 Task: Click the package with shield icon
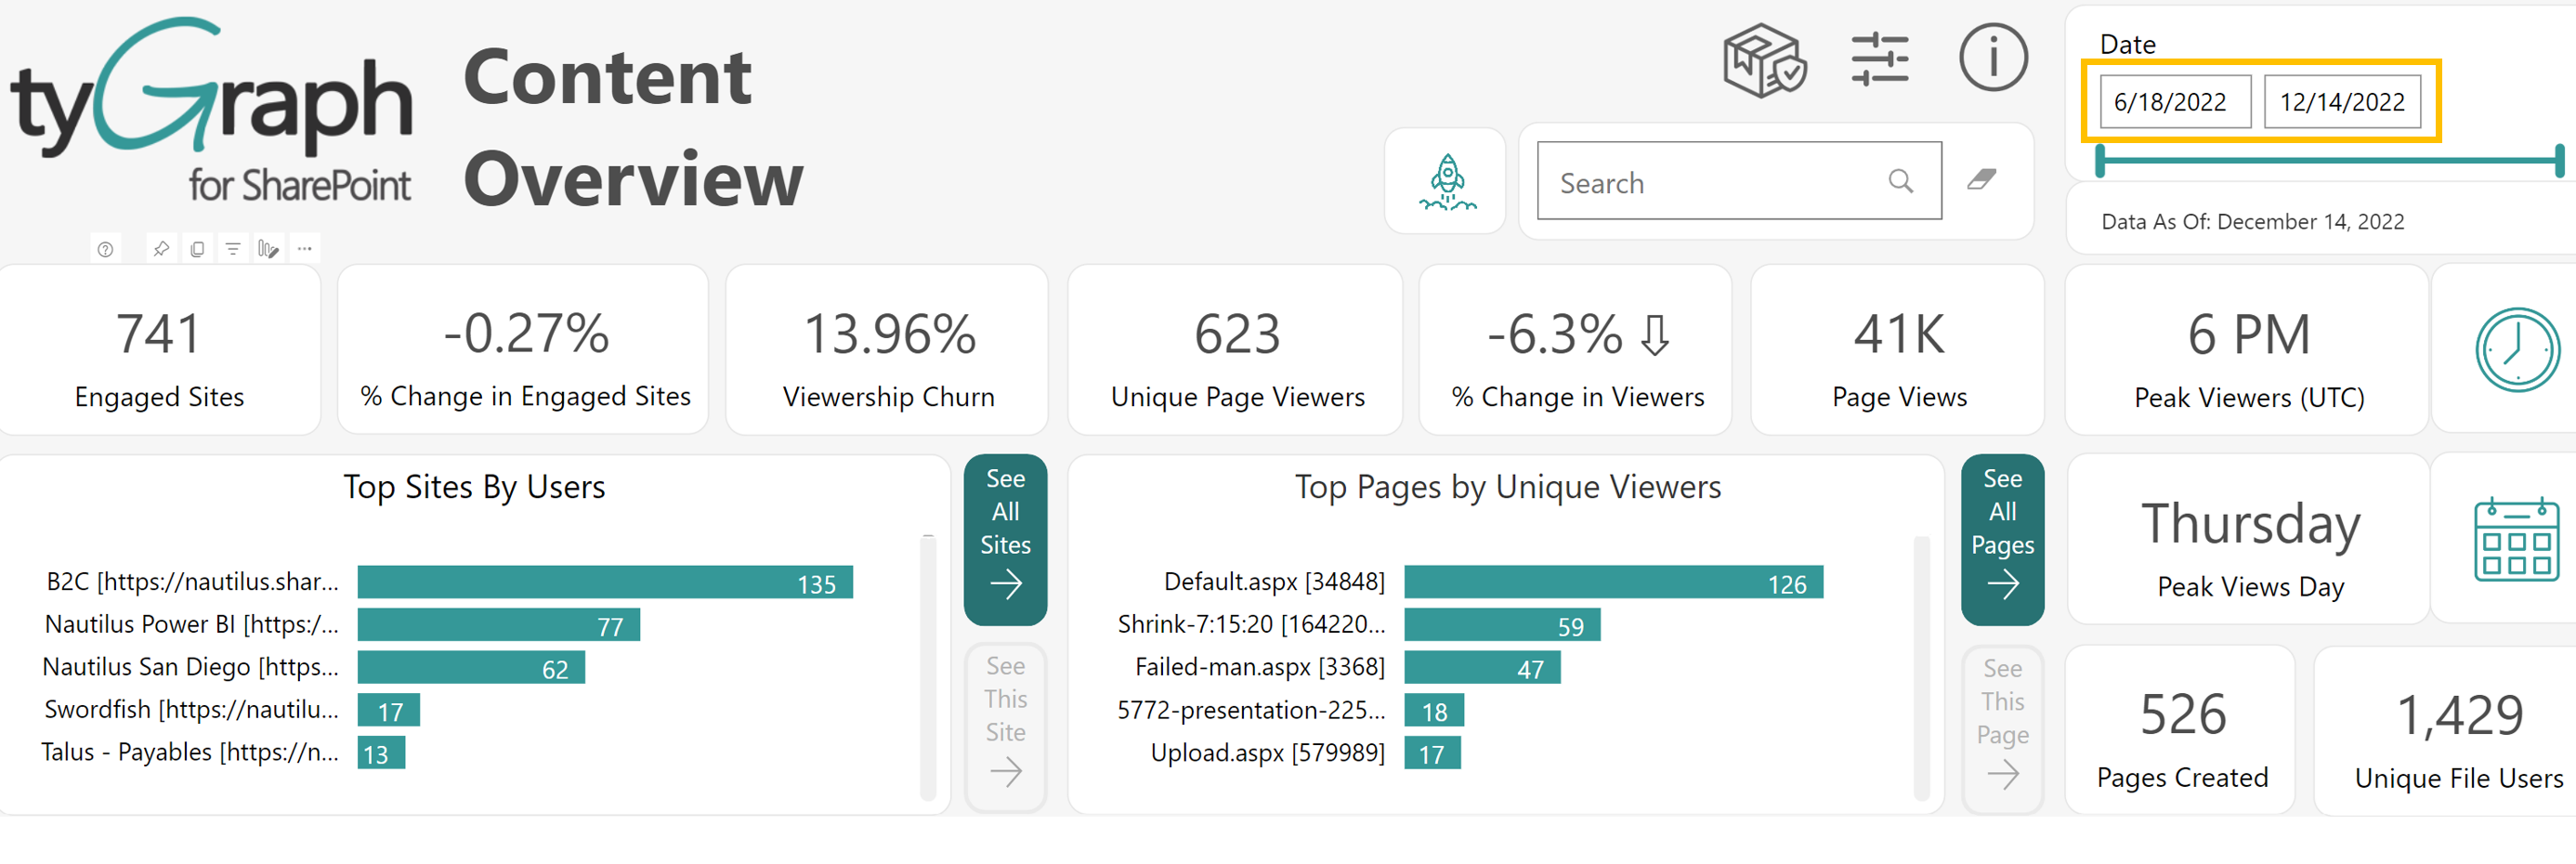(1764, 60)
